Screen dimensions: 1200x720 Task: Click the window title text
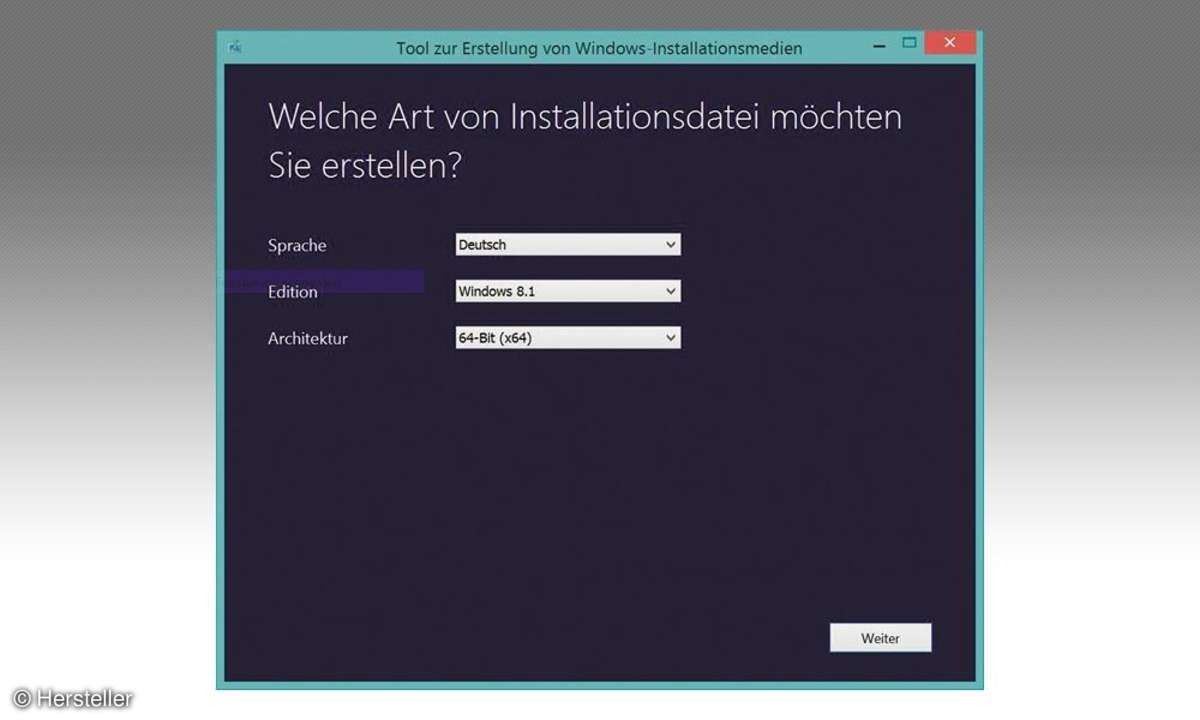pyautogui.click(x=599, y=48)
